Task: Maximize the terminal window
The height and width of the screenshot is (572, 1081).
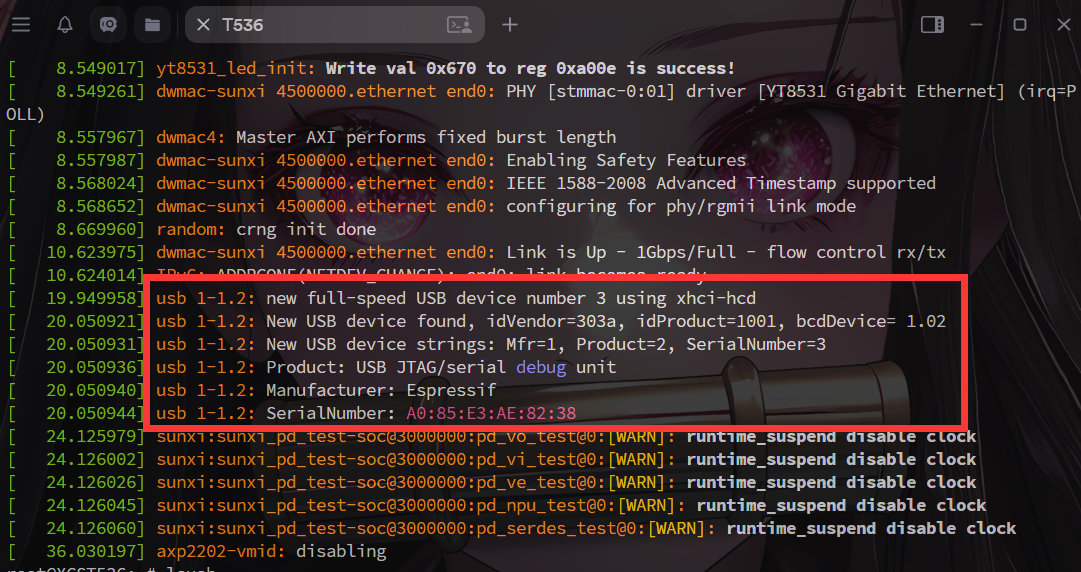Action: pos(1020,25)
